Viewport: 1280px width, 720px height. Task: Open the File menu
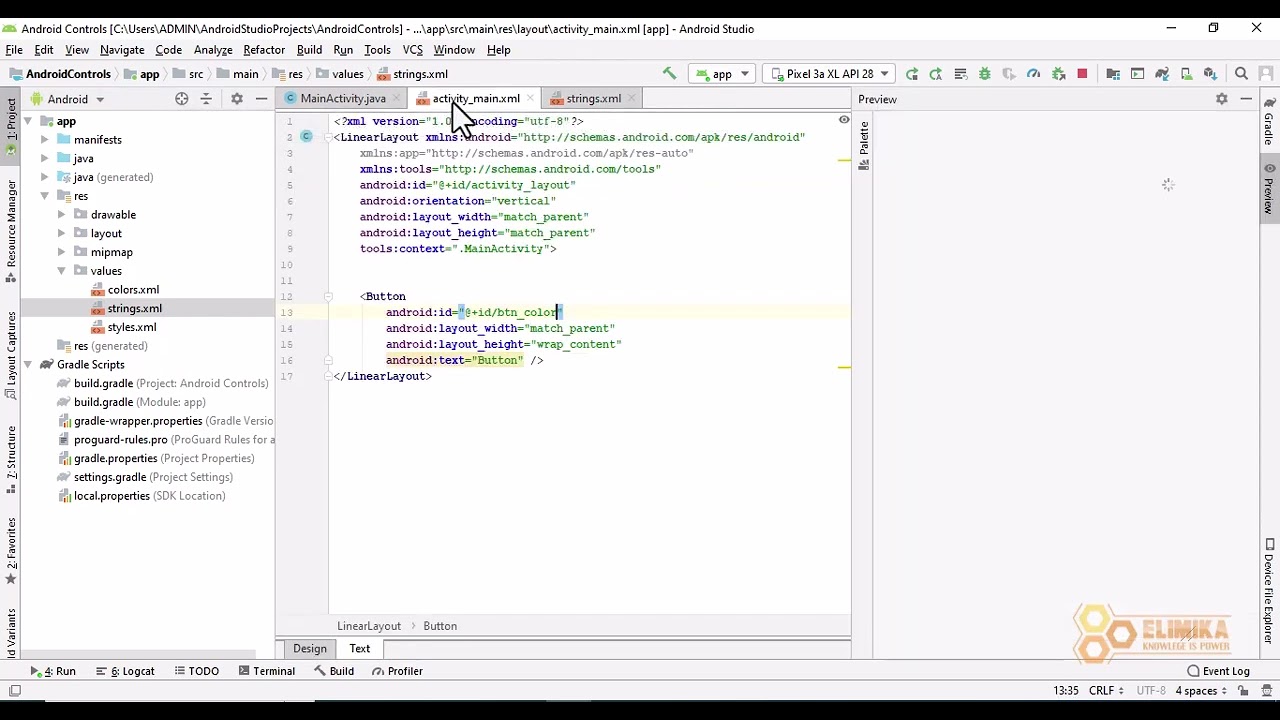[x=14, y=49]
